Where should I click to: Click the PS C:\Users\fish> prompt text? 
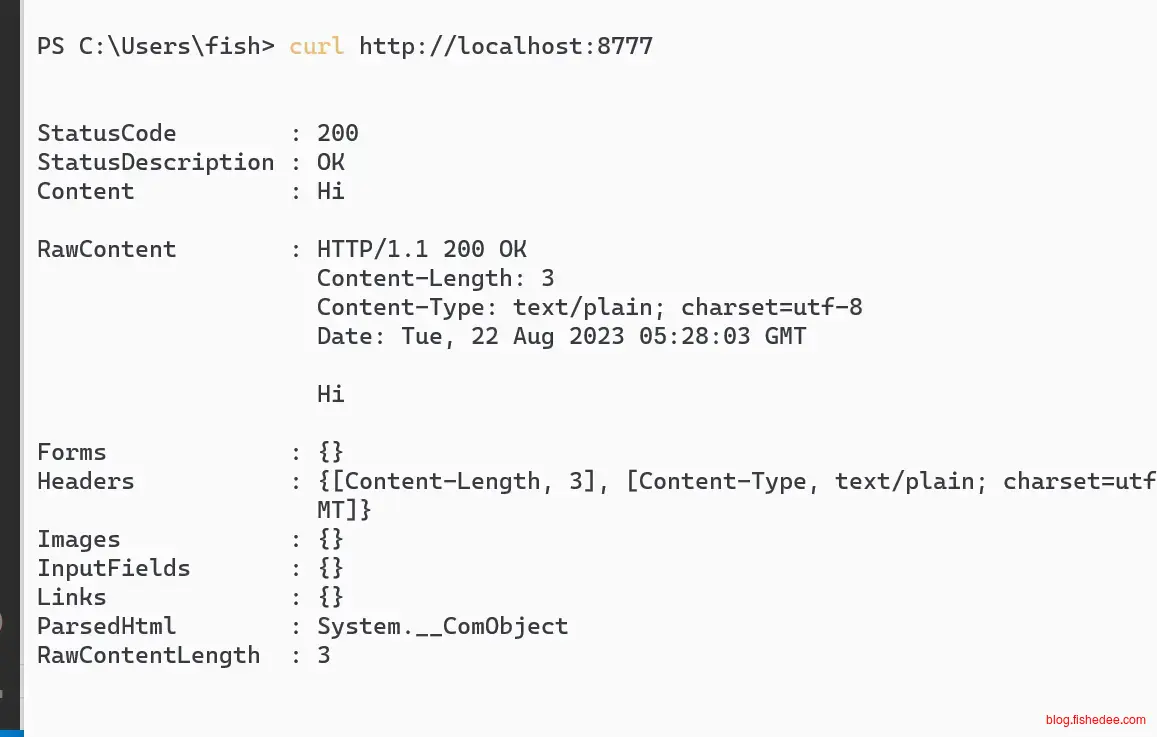click(155, 46)
